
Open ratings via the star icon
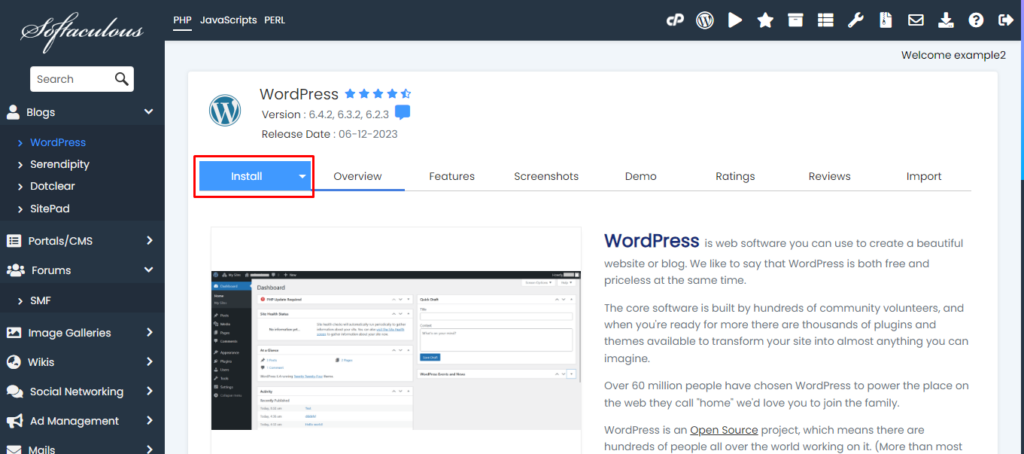click(x=765, y=20)
